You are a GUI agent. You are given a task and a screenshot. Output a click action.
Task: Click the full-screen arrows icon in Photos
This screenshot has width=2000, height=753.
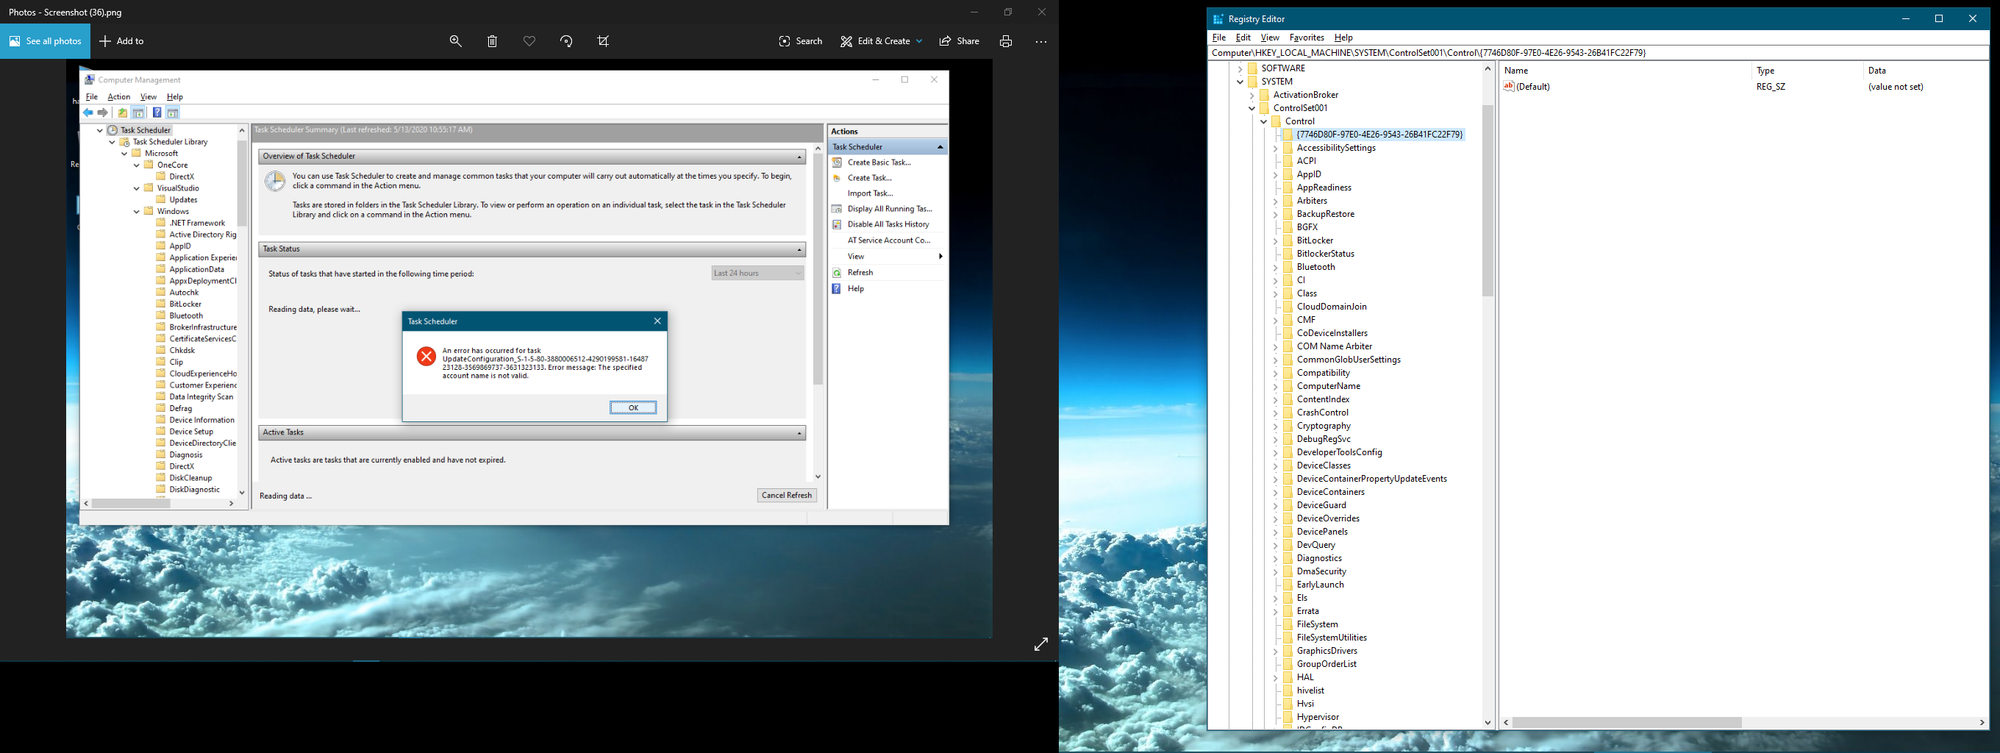1041,644
